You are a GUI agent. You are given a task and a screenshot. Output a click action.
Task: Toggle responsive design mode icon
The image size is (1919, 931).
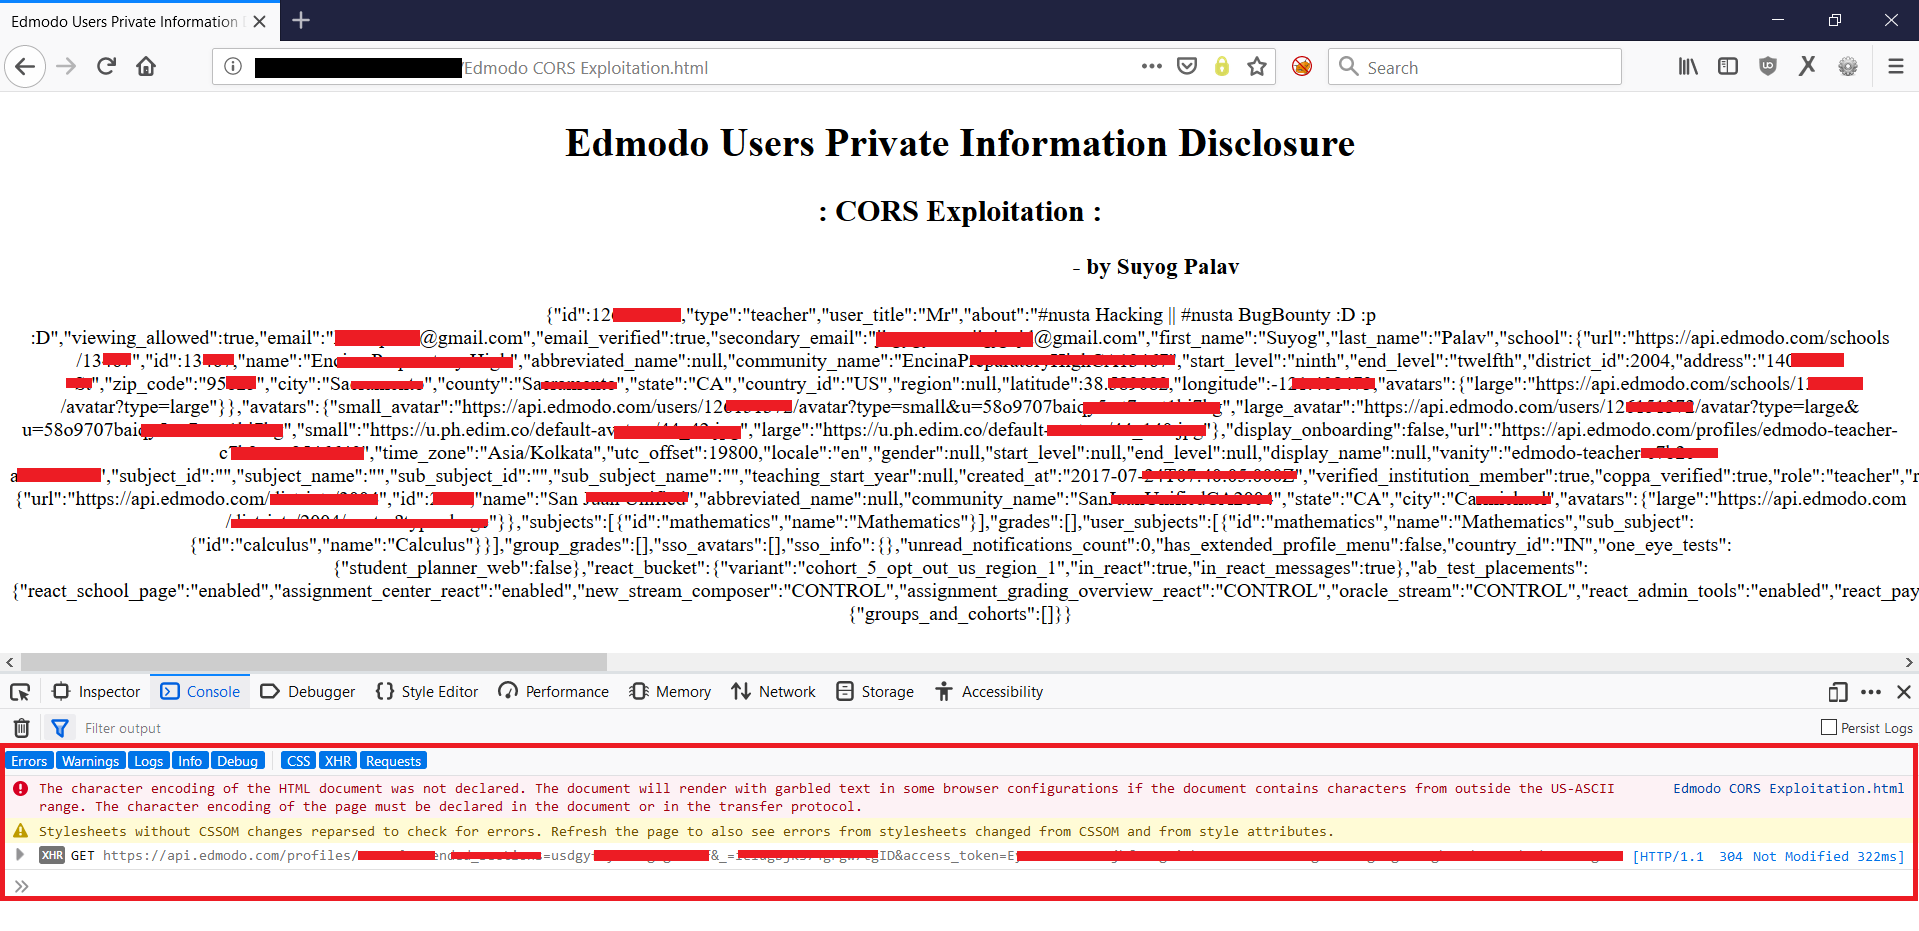(x=1837, y=692)
